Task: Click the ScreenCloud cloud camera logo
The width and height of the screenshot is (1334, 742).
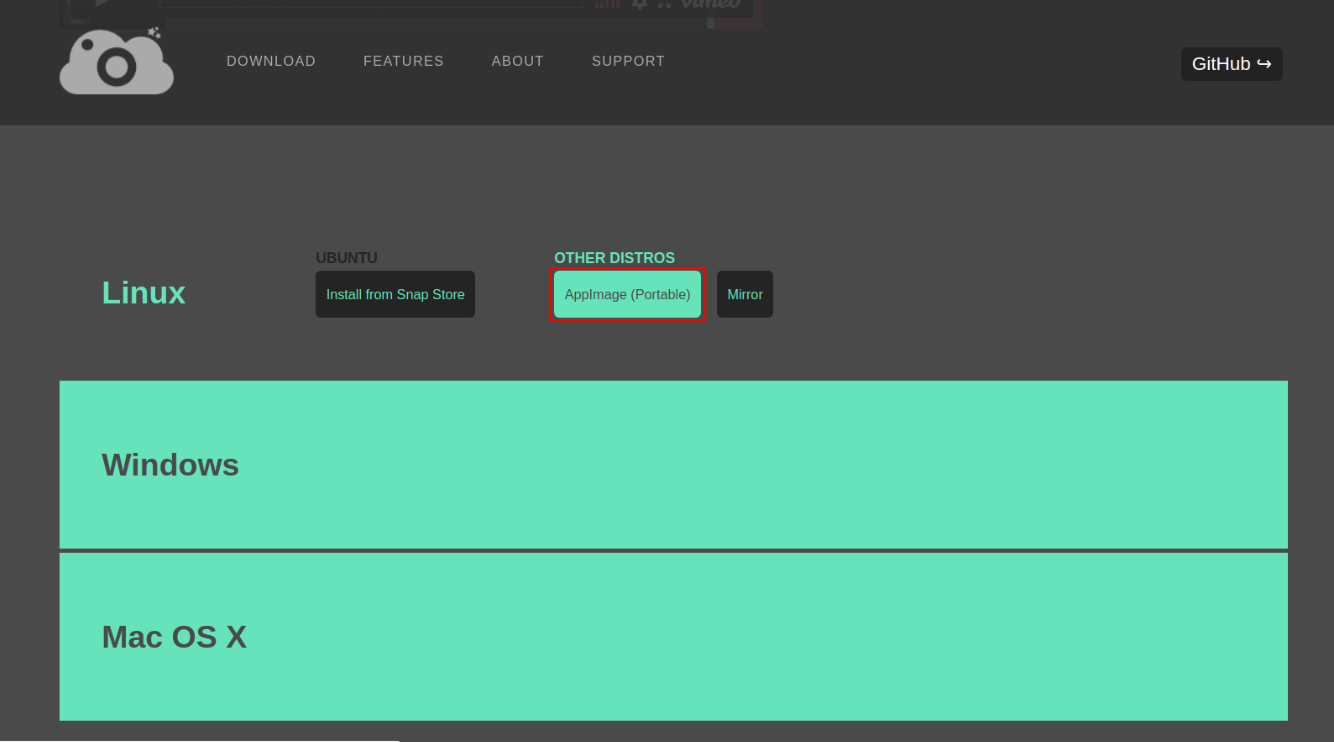Action: click(x=115, y=62)
